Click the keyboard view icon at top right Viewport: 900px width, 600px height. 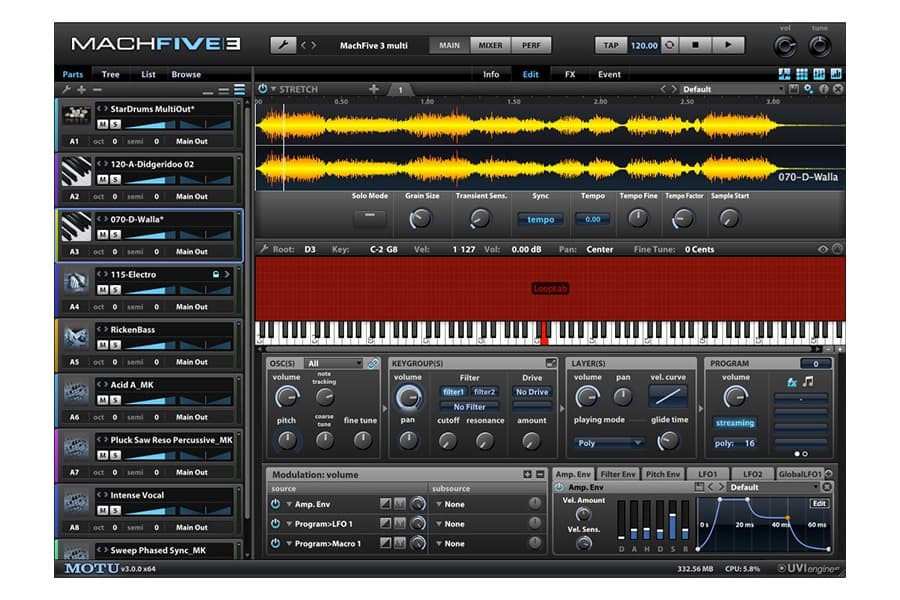tap(819, 71)
